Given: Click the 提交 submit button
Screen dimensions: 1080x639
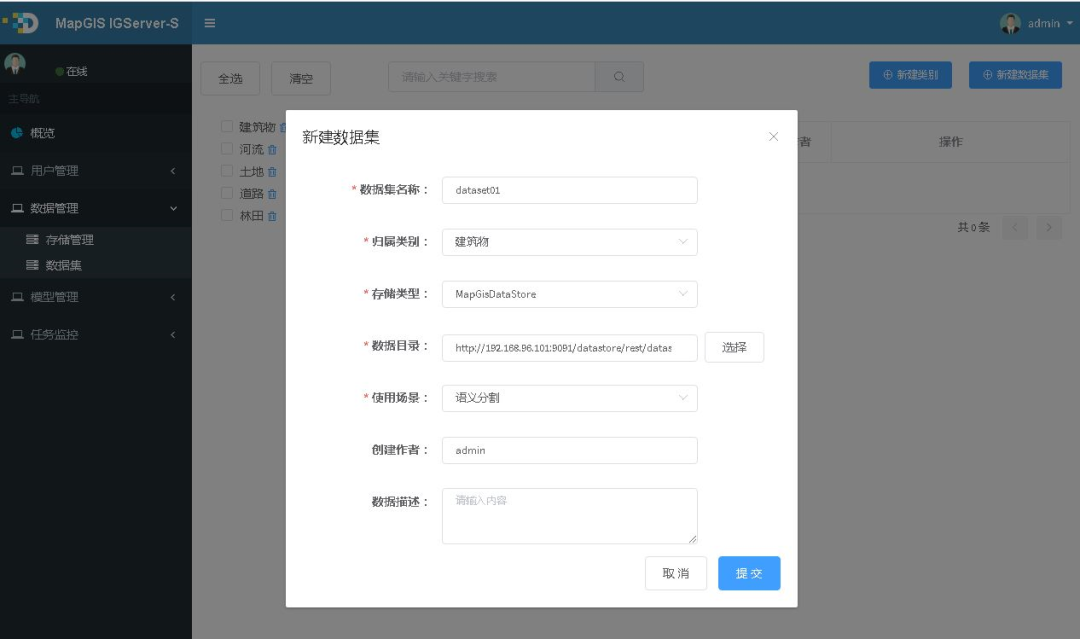Looking at the screenshot, I should pos(749,574).
